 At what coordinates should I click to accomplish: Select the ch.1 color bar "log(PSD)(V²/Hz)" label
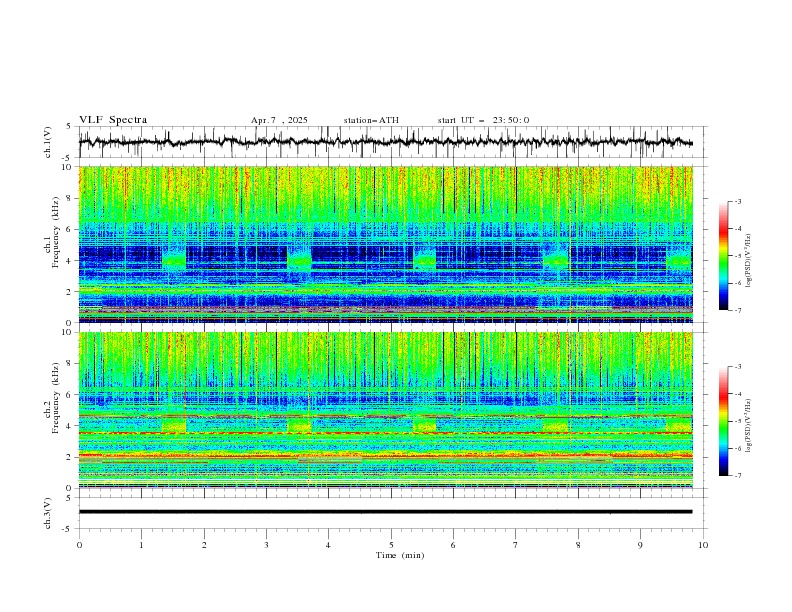coord(749,261)
